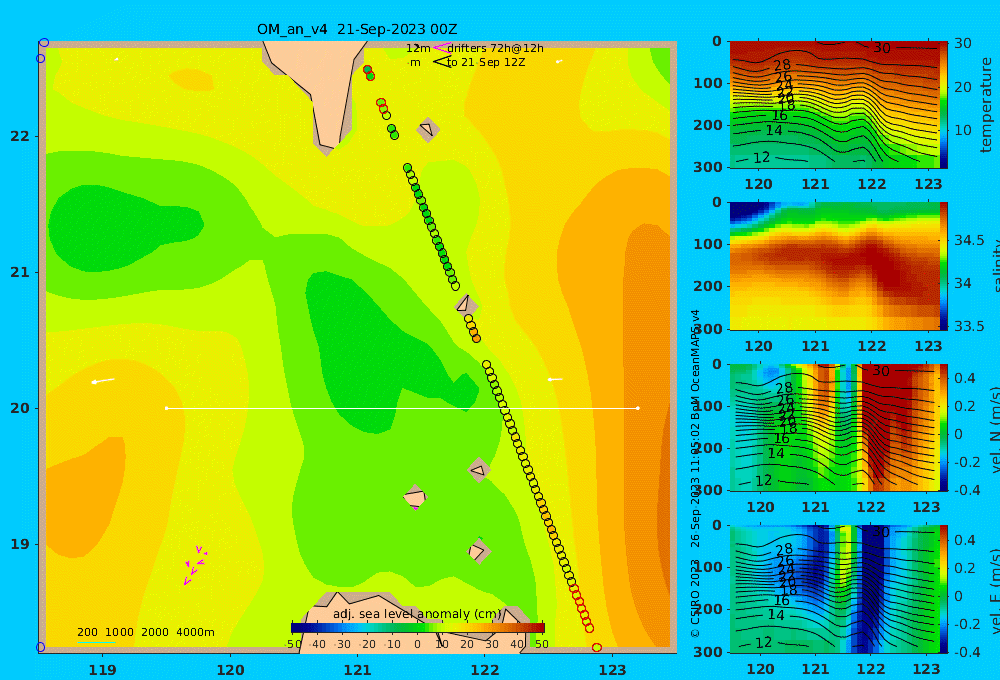The height and width of the screenshot is (680, 1000).
Task: Click longitude label '123' on the main map
Action: pos(613,670)
